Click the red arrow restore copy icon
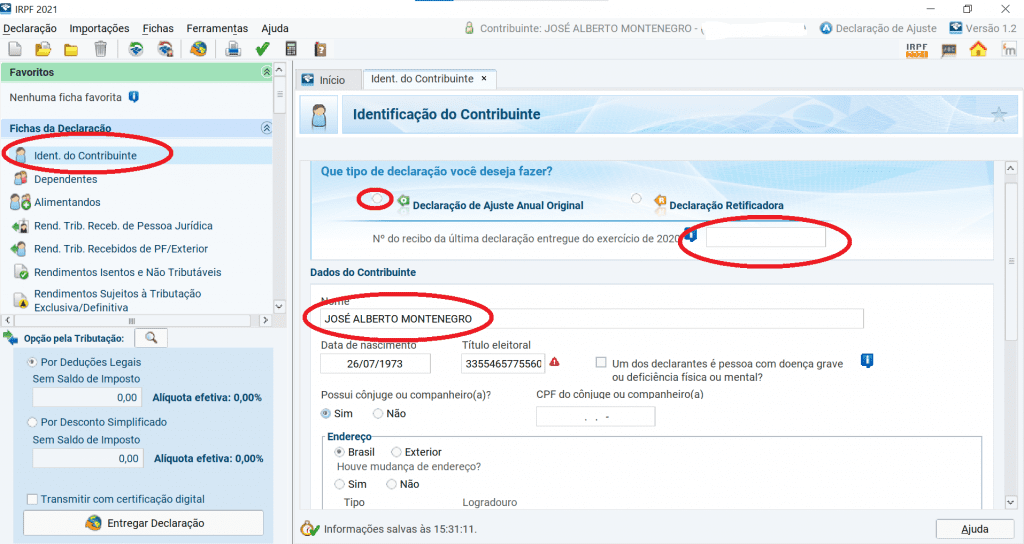Viewport: 1024px width, 544px height. coord(166,49)
